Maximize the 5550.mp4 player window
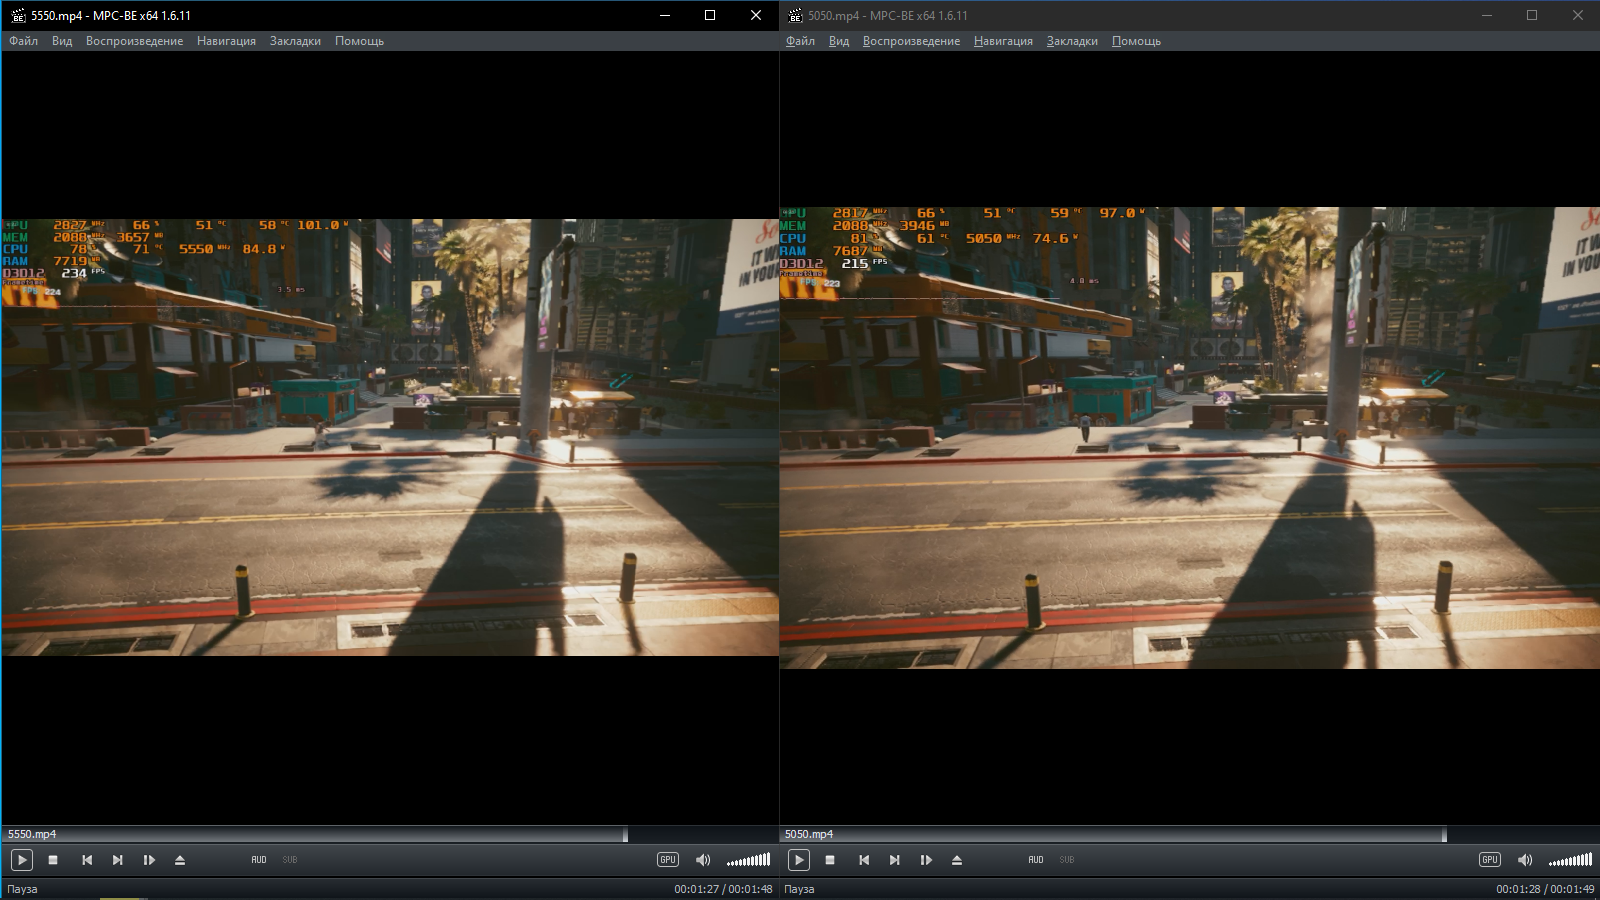 coord(710,15)
